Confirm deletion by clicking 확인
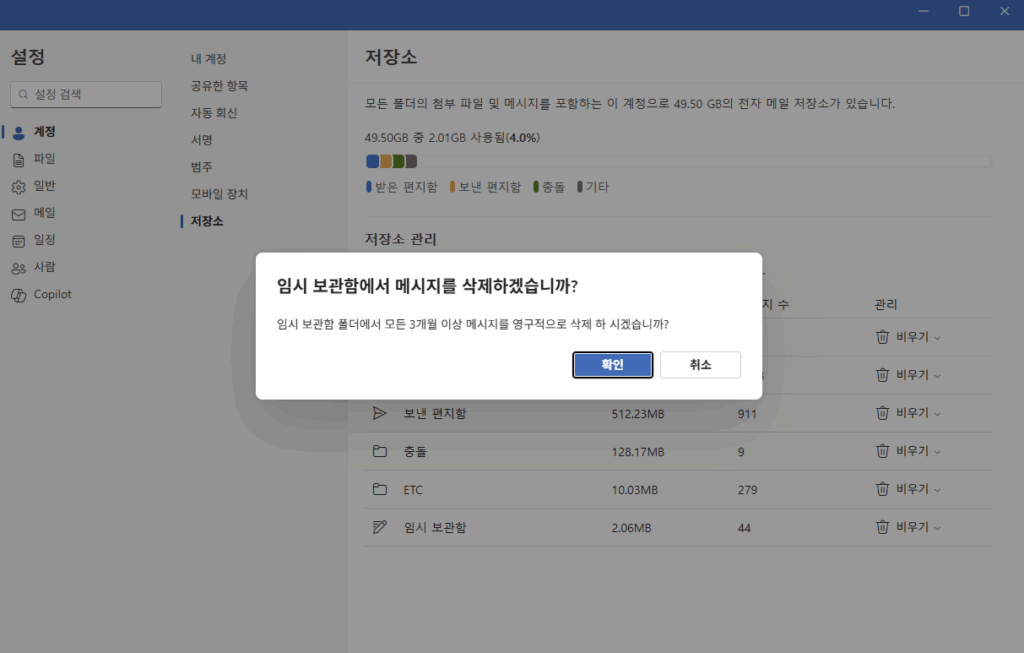The image size is (1024, 653). tap(612, 364)
